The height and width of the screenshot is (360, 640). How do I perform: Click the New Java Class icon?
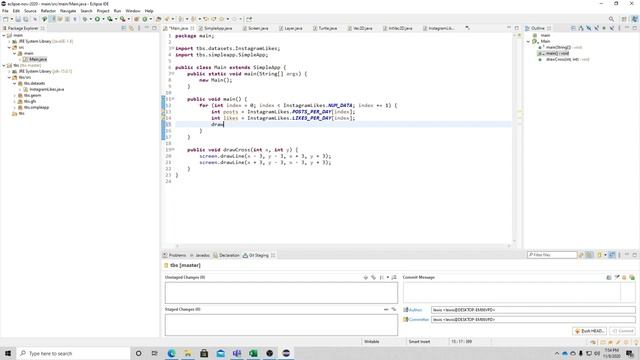click(144, 19)
